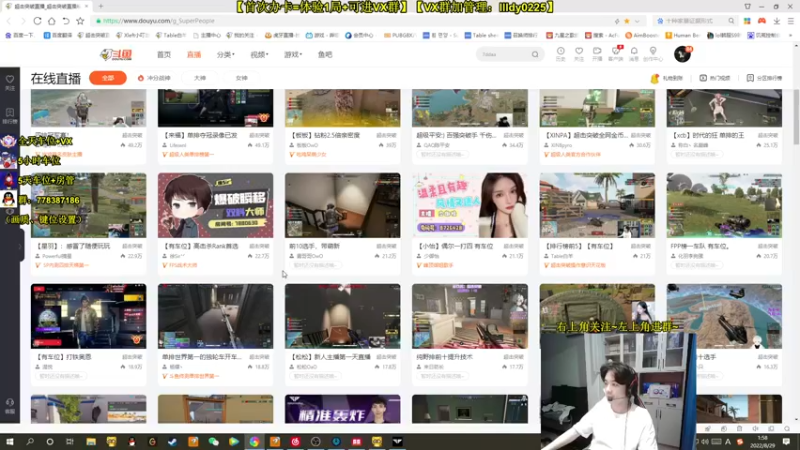800x450 pixels.
Task: Open the 爆破瞬移 cartoon avatar stream thumbnail
Action: (x=215, y=205)
